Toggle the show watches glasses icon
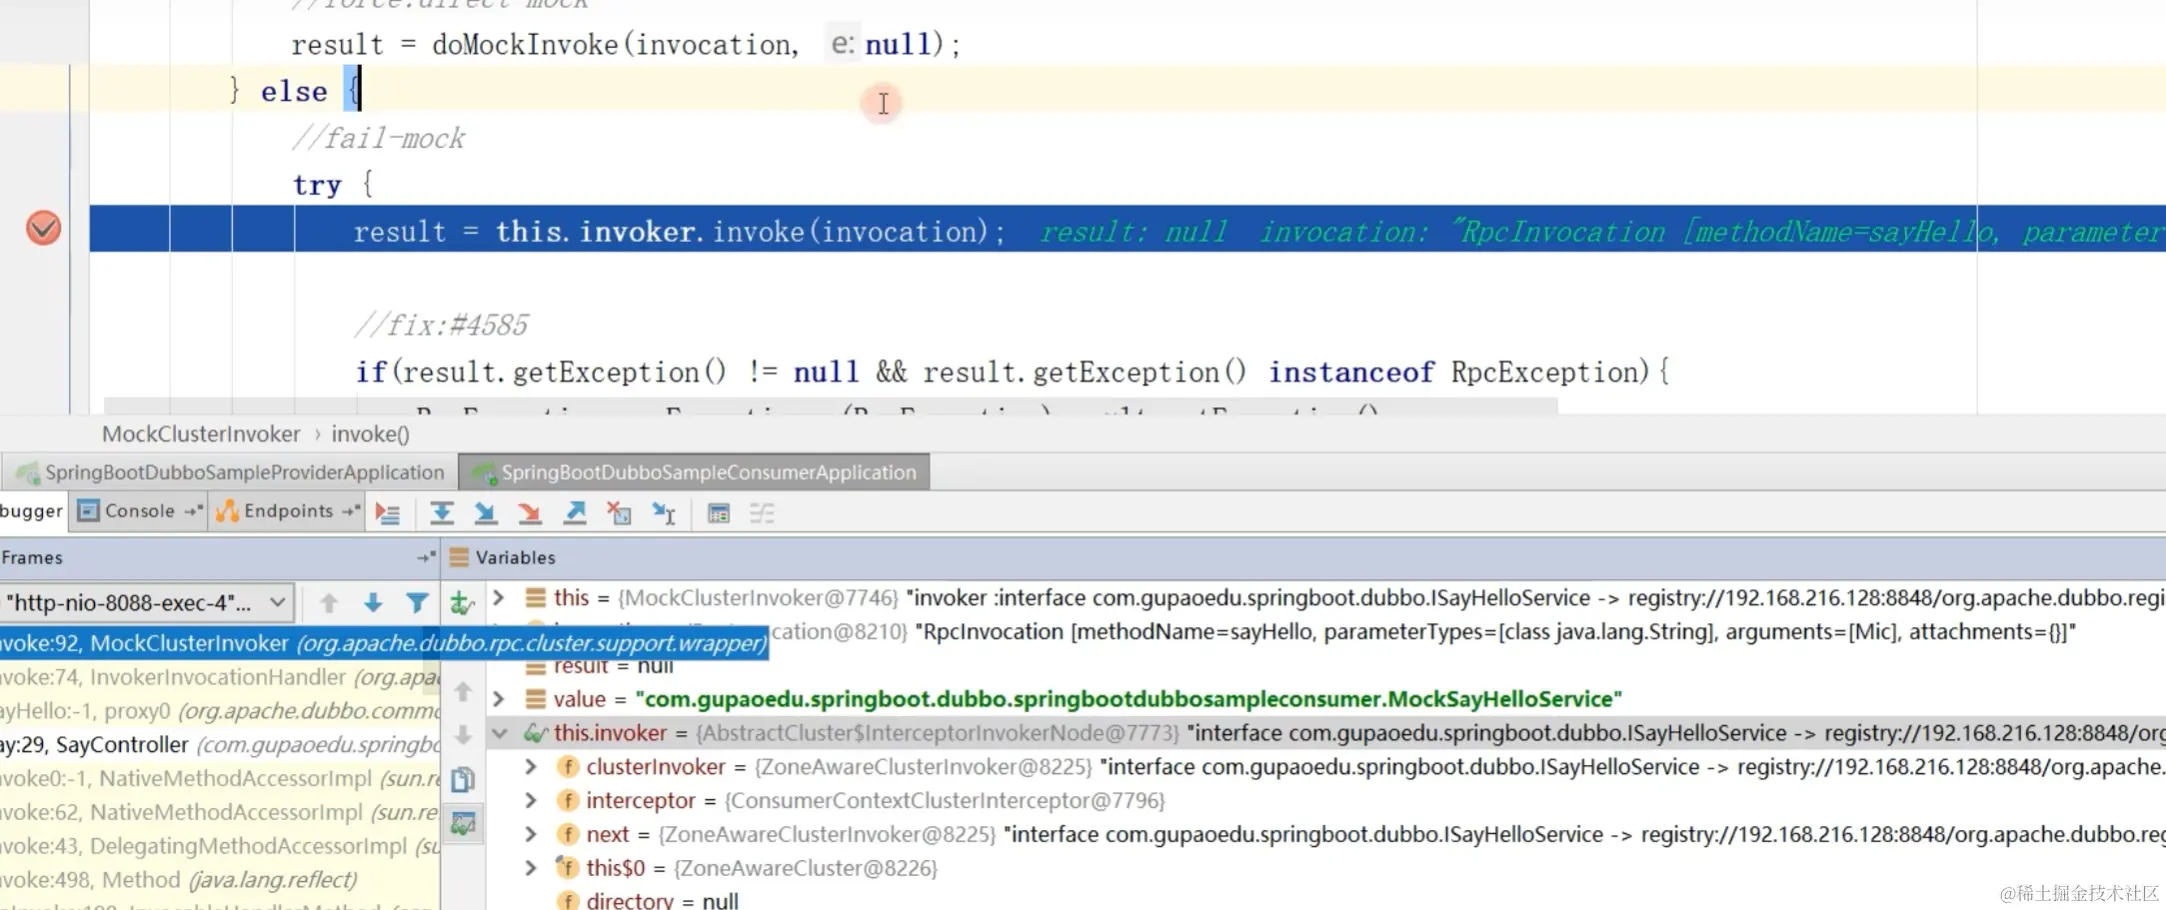 (x=463, y=824)
